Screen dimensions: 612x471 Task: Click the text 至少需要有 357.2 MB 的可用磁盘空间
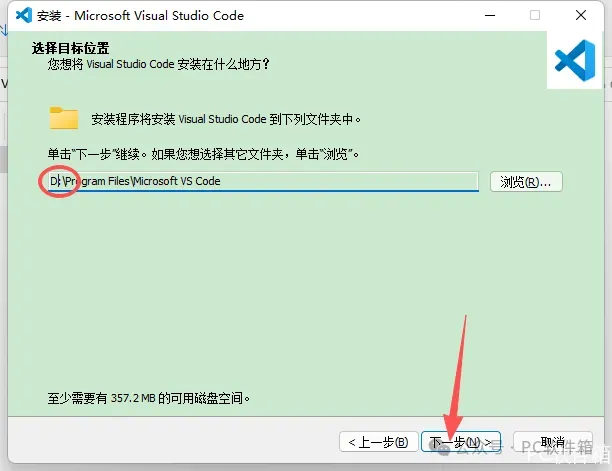coord(149,398)
